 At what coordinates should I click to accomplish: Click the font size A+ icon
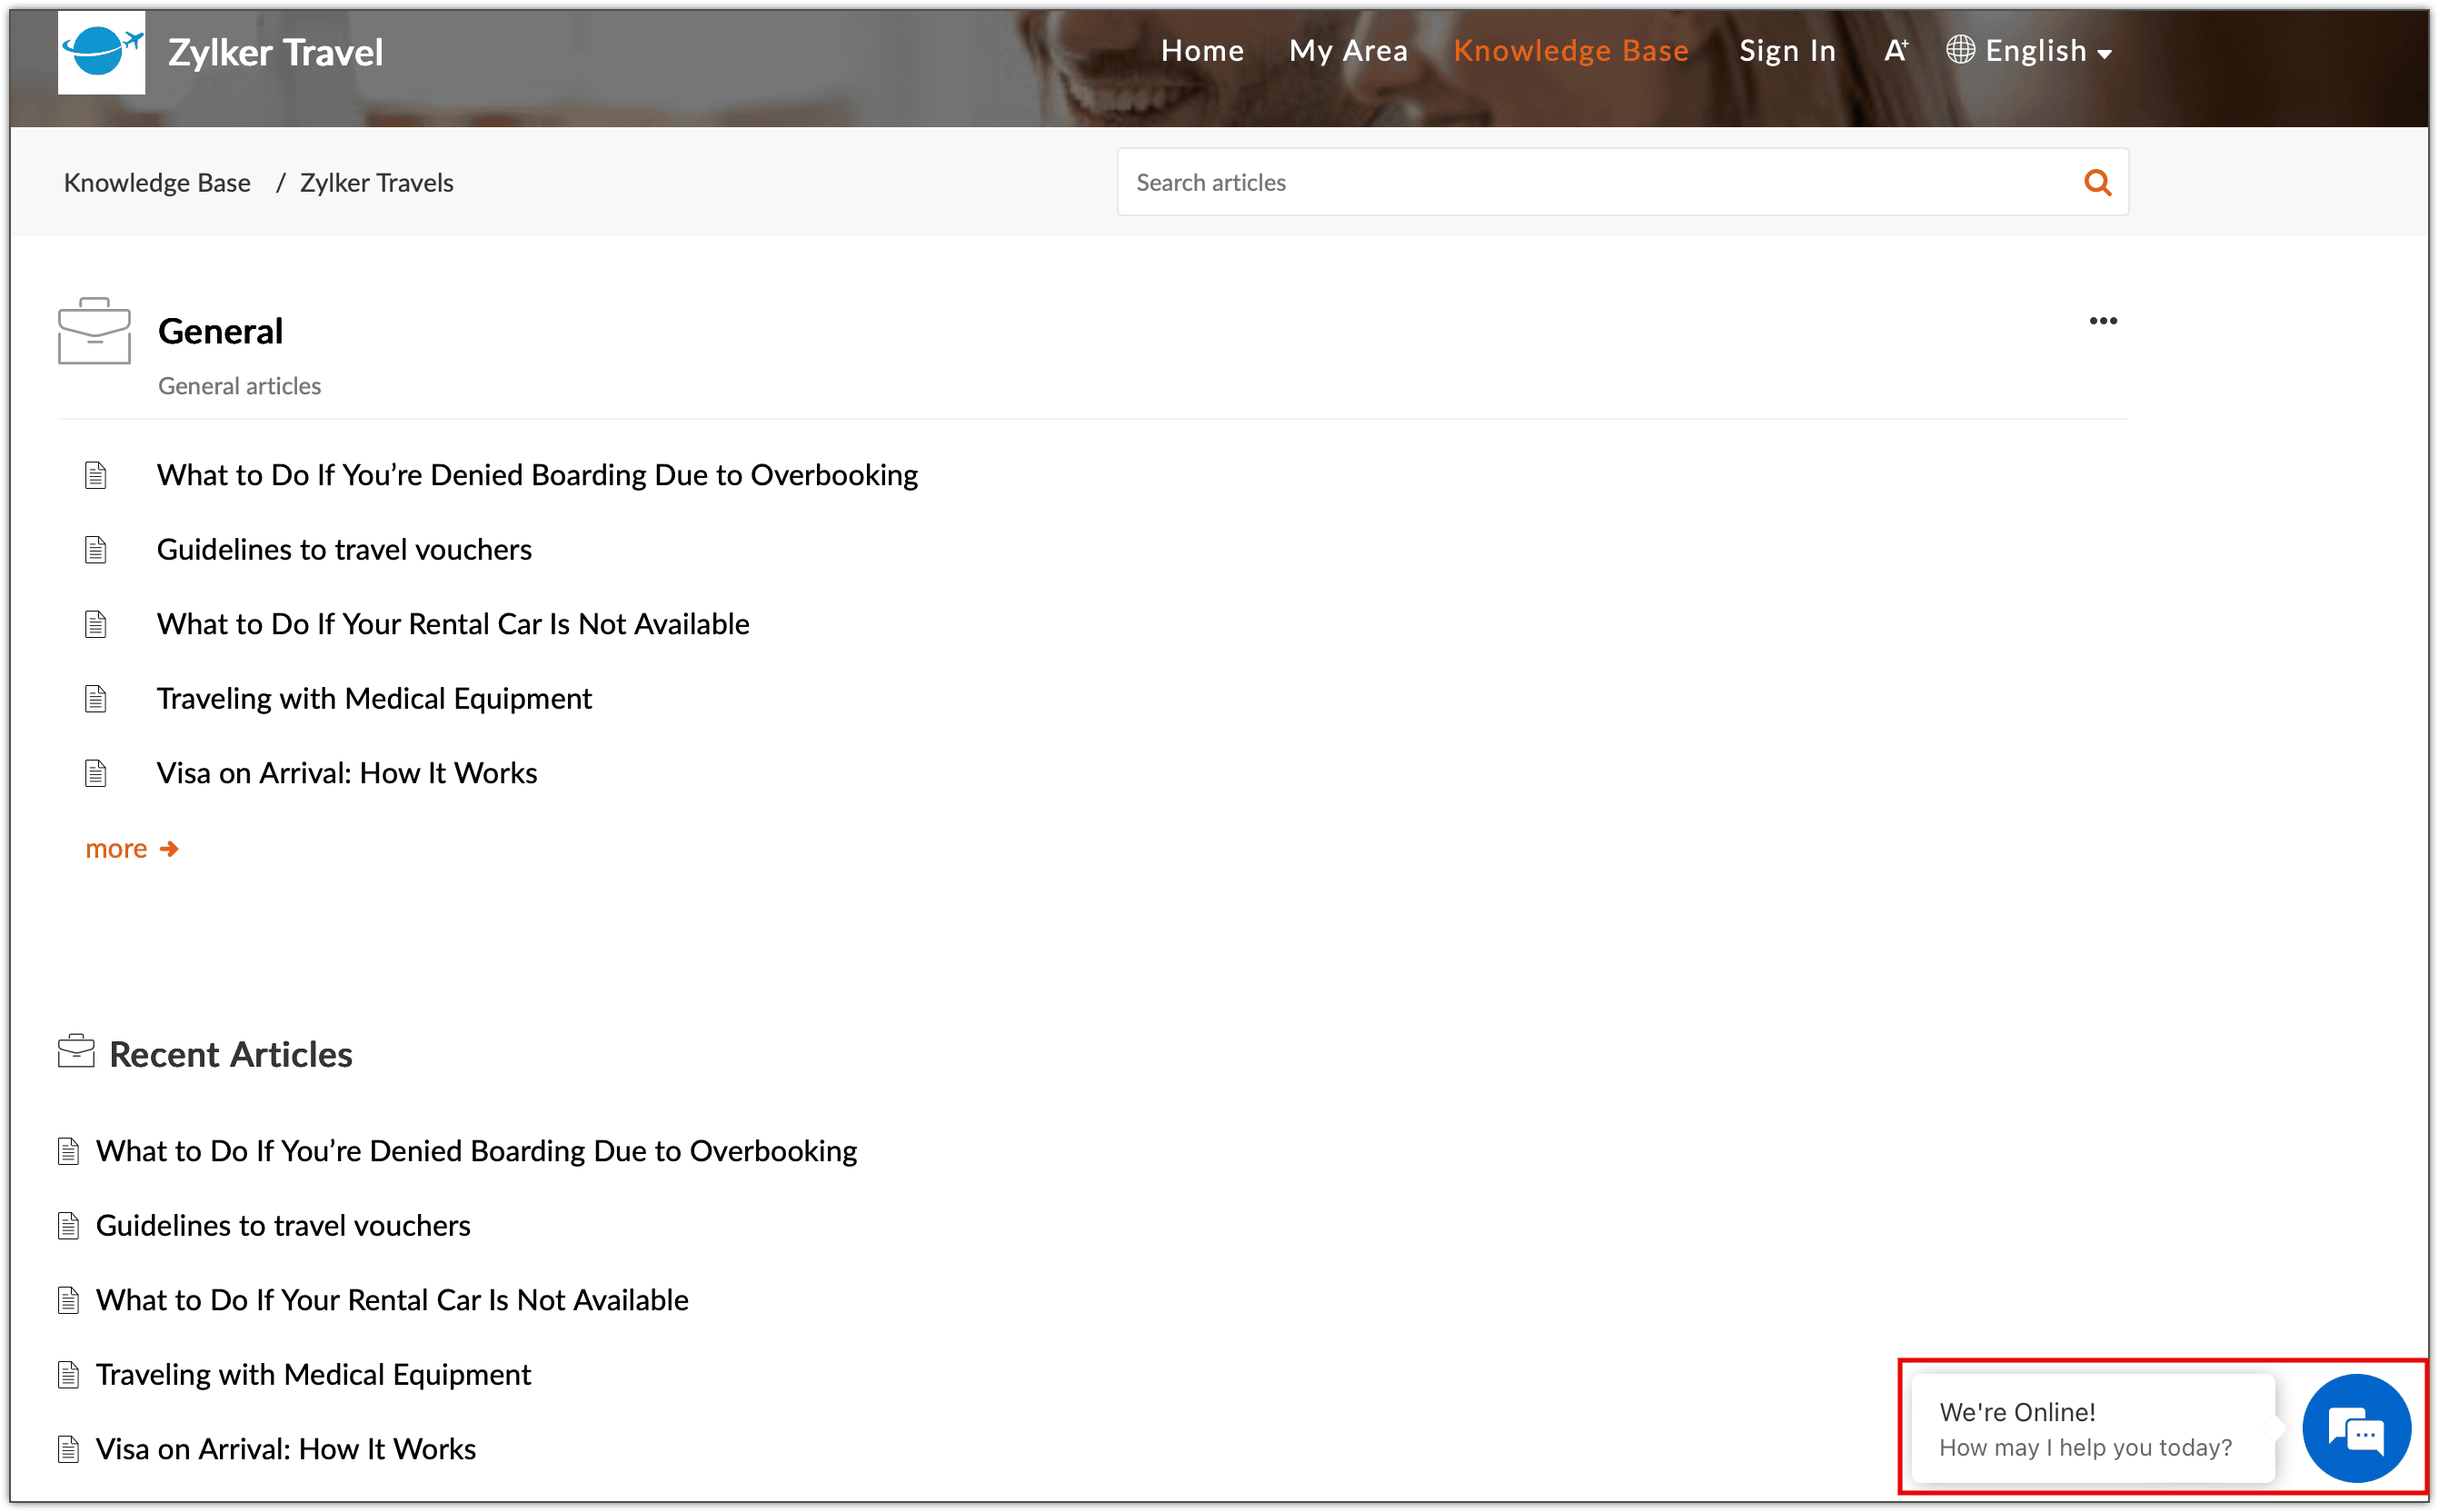1895,51
